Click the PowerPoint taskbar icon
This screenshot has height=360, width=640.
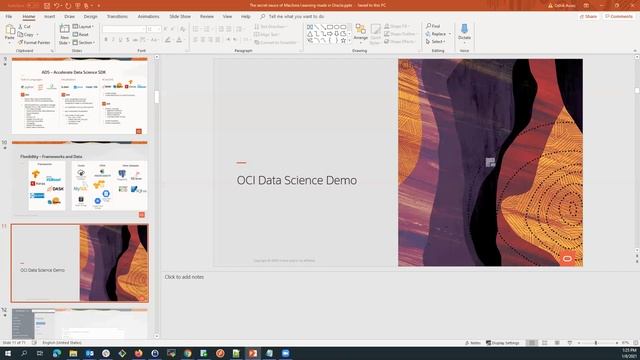[x=253, y=353]
